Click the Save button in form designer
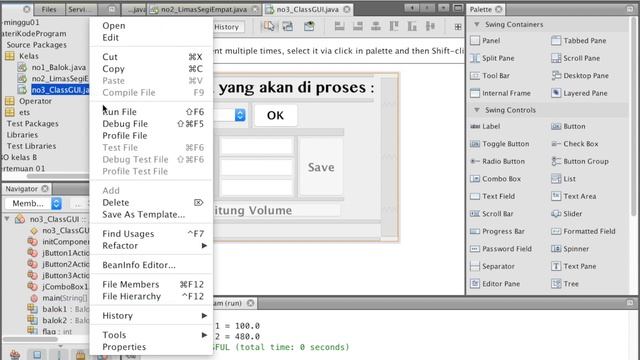The image size is (640, 360). tap(321, 167)
